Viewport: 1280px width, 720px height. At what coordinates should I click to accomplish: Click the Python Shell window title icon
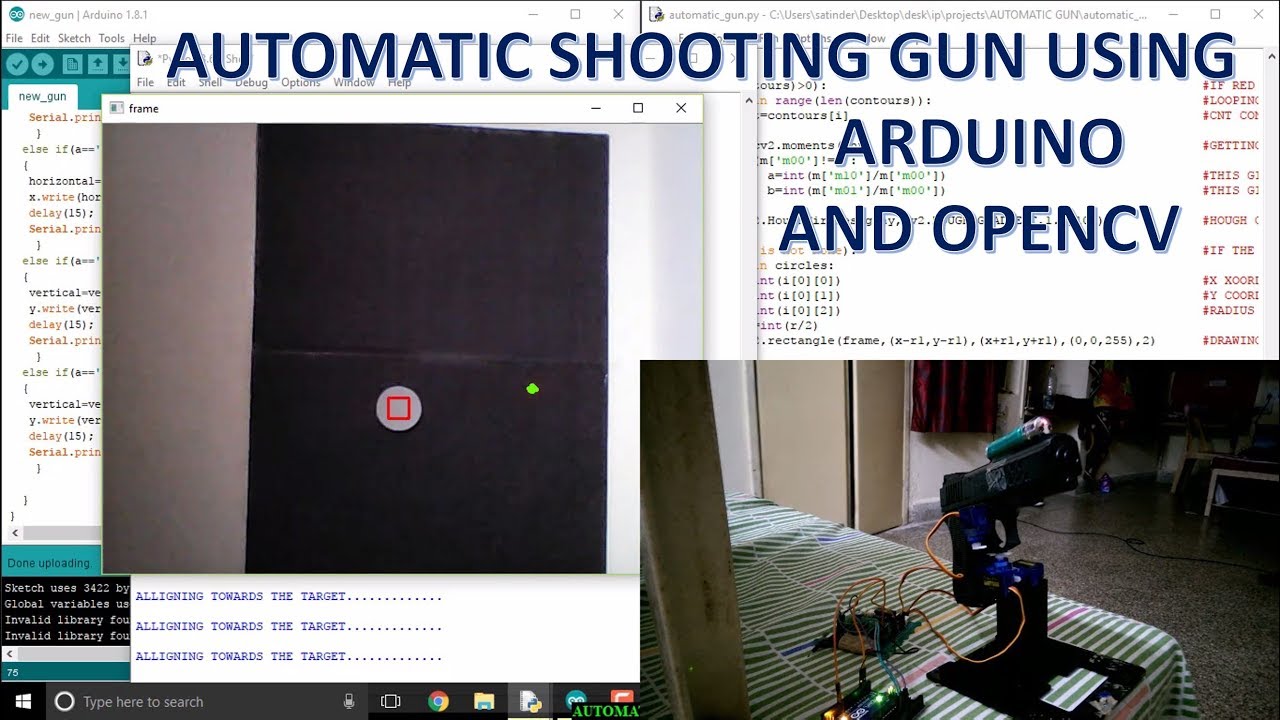[x=145, y=58]
